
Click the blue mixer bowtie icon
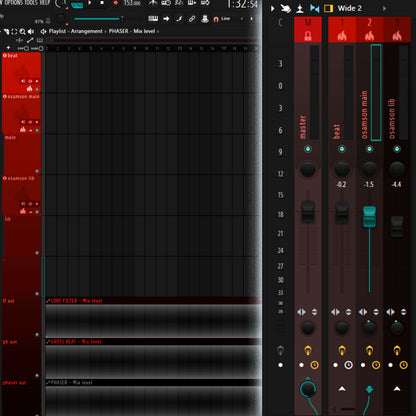[314, 8]
